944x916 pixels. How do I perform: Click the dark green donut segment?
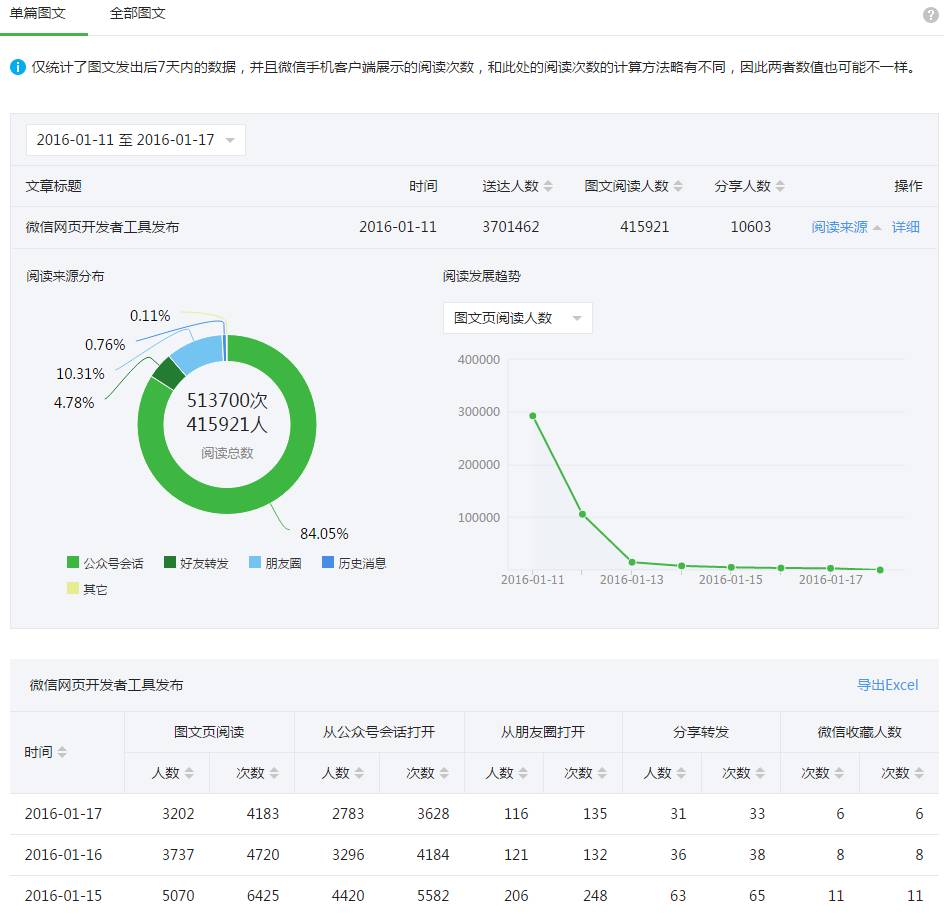click(169, 374)
